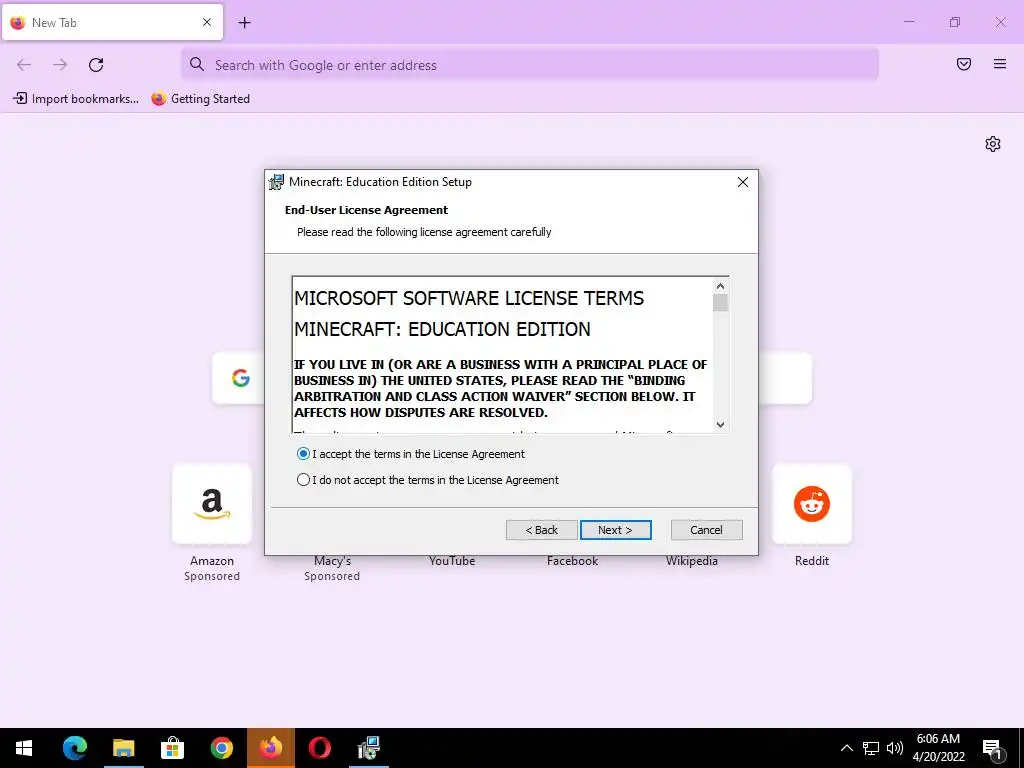Click 'Import bookmarks...' in bookmarks bar
The image size is (1024, 768).
[76, 99]
